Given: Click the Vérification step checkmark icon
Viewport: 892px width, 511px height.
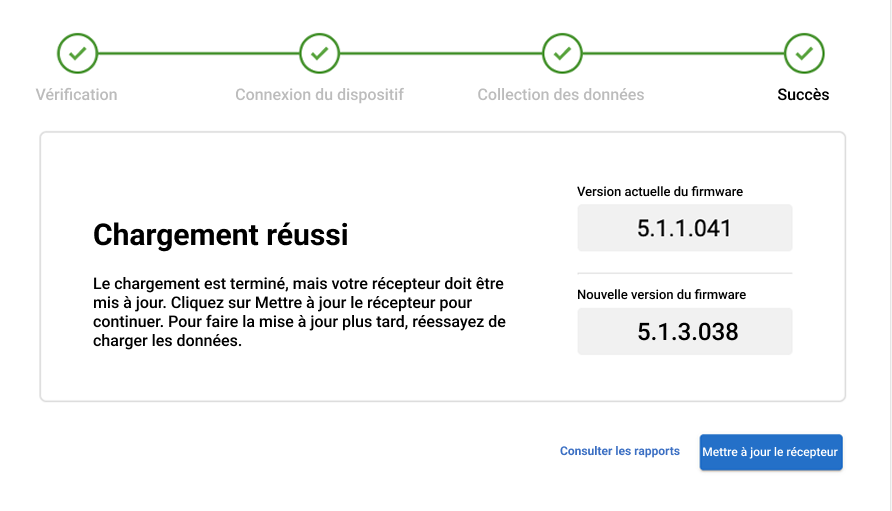Looking at the screenshot, I should tap(77, 53).
